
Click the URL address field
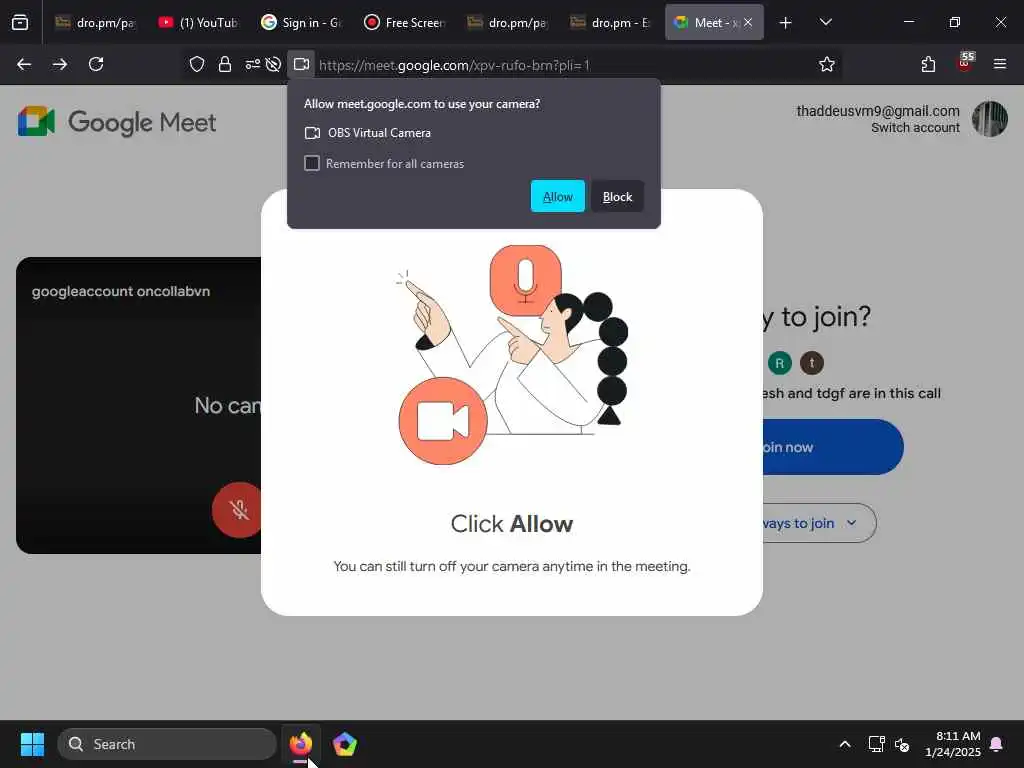(x=562, y=65)
